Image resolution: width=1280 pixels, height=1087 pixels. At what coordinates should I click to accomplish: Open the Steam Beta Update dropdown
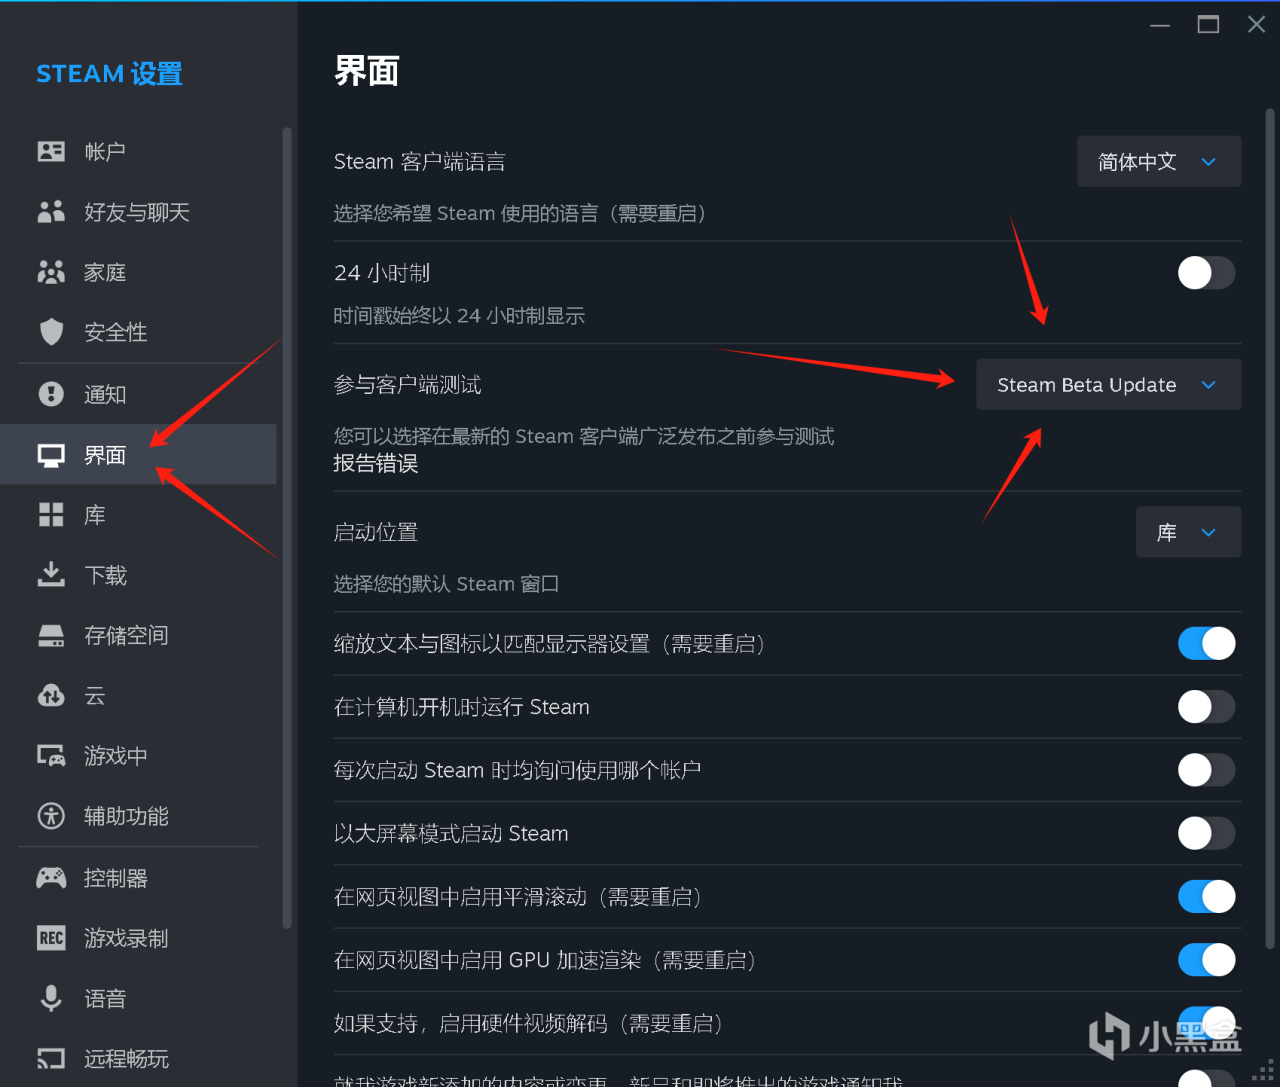[1109, 385]
